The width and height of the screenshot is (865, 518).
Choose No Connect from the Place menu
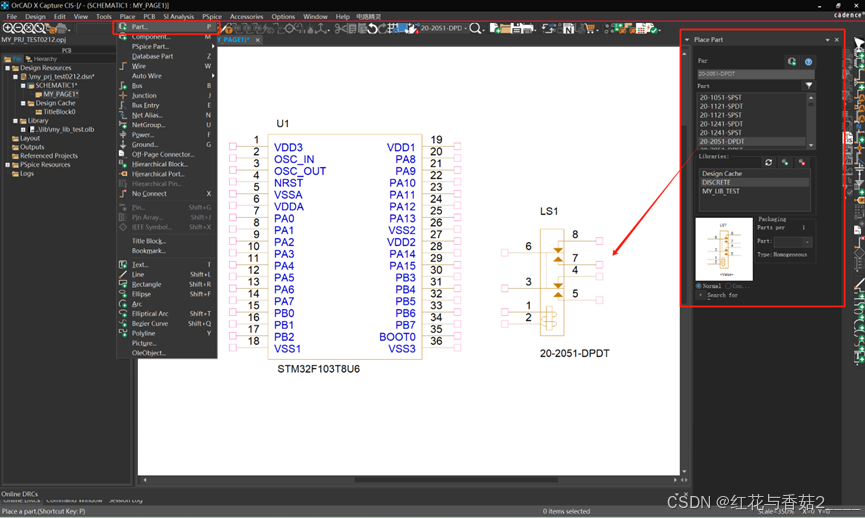[167, 194]
